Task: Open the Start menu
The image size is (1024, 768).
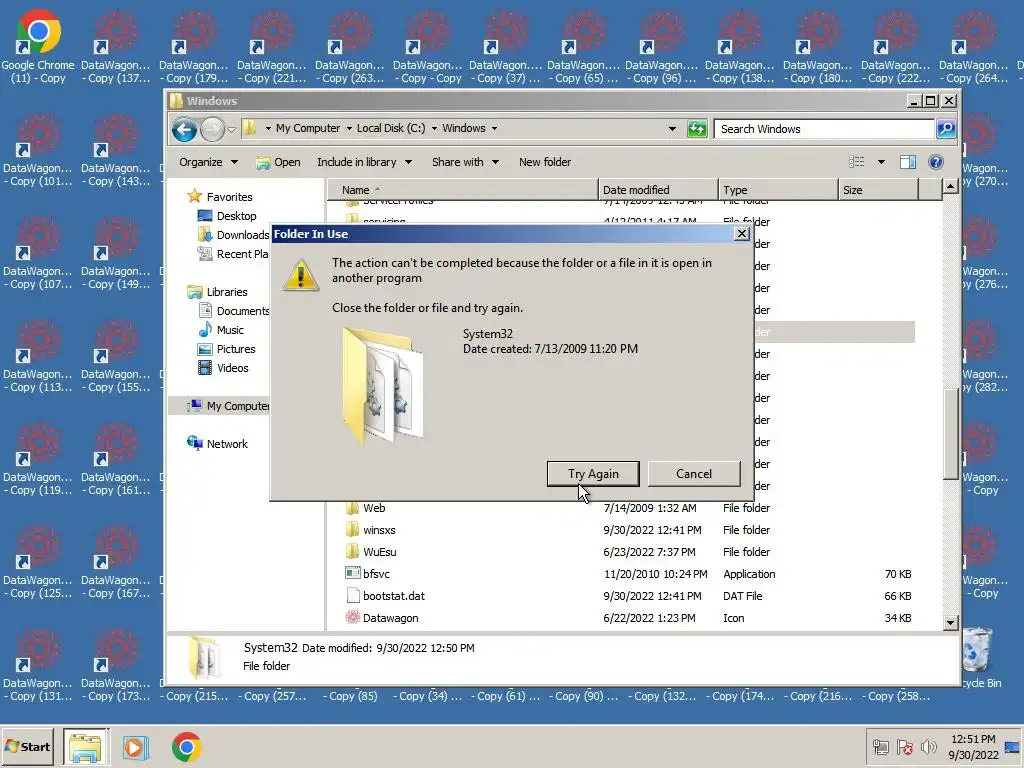Action: coord(28,746)
